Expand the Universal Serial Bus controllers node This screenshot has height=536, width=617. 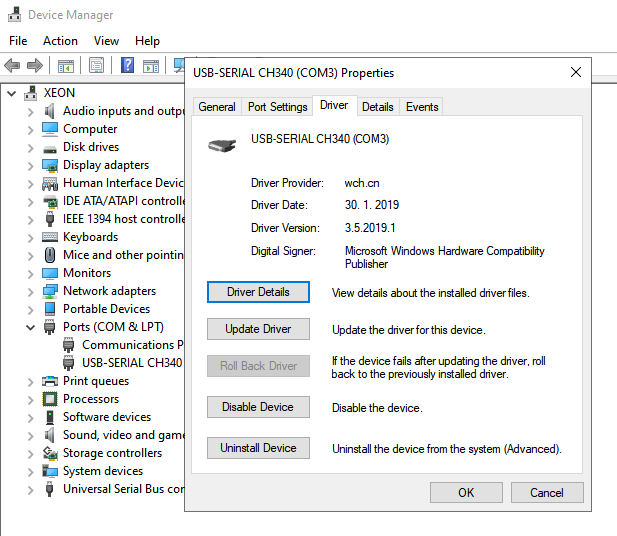point(31,490)
